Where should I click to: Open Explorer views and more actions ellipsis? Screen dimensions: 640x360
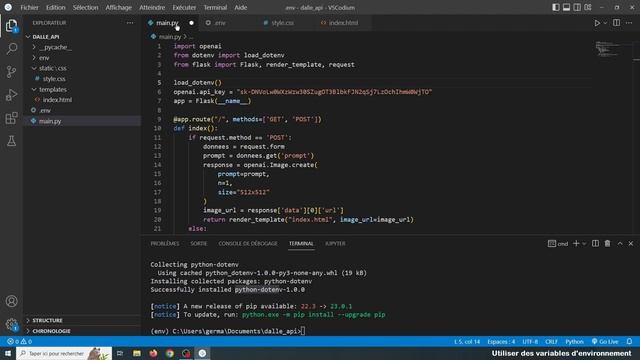pyautogui.click(x=130, y=23)
